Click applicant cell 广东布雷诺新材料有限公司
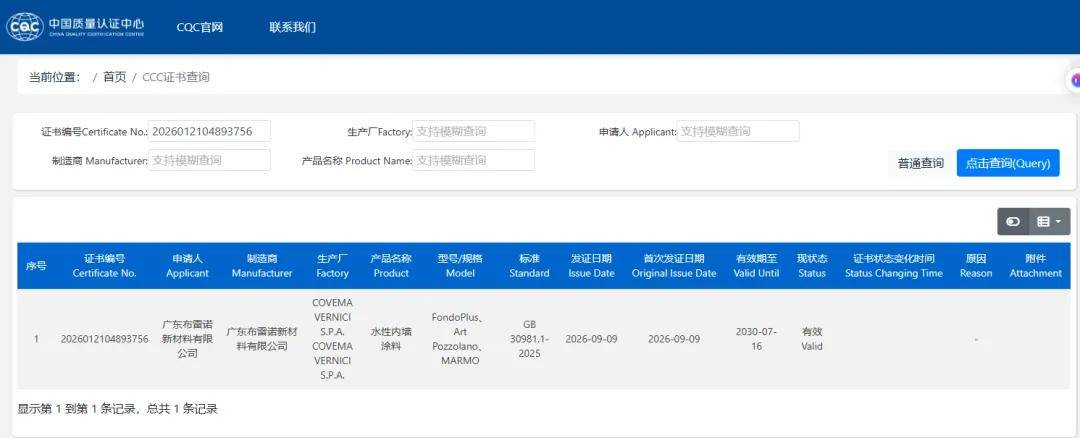The height and width of the screenshot is (438, 1080). pyautogui.click(x=187, y=339)
